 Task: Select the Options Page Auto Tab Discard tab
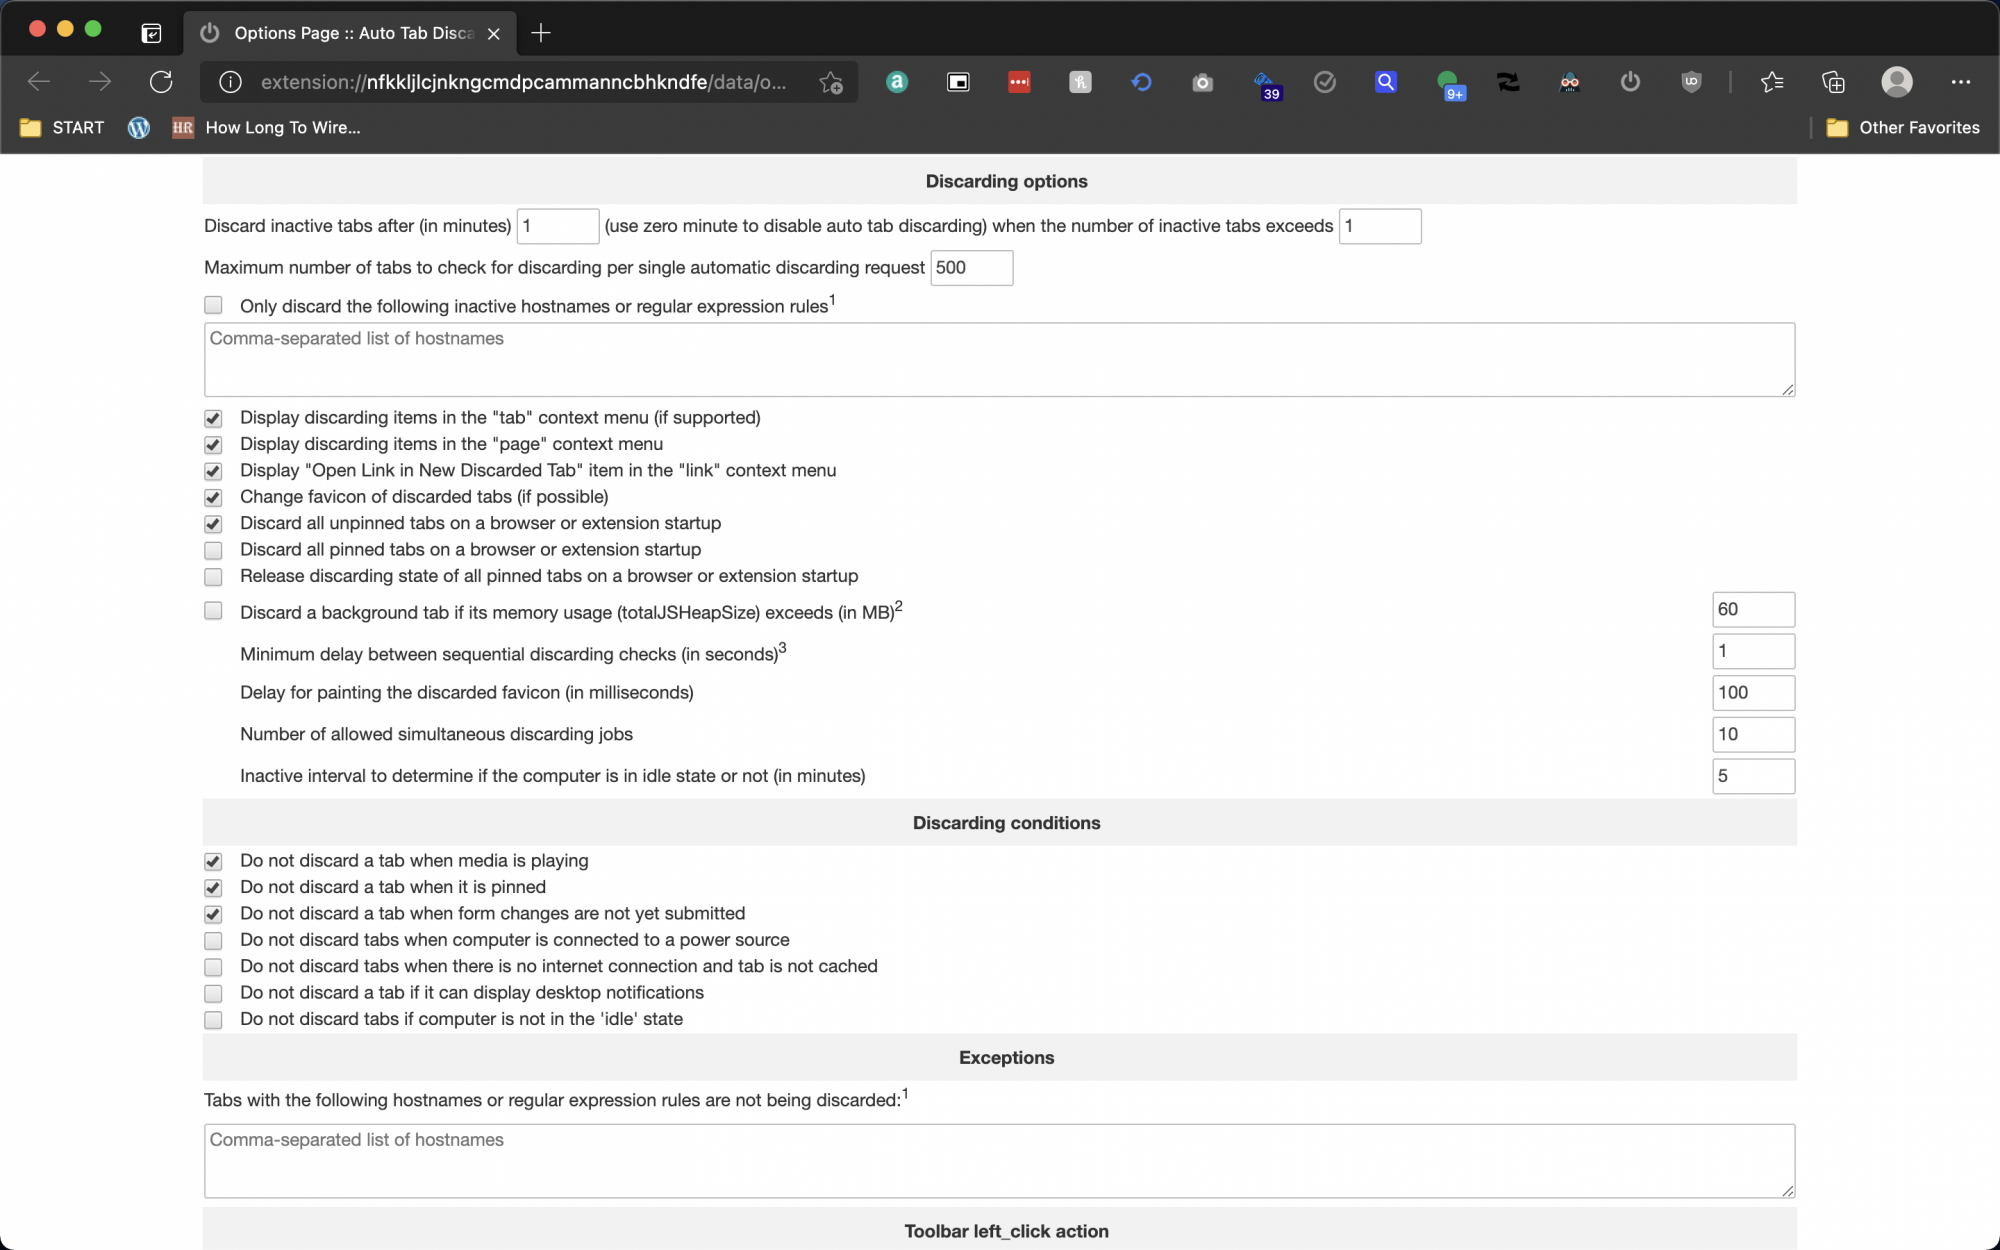[350, 33]
